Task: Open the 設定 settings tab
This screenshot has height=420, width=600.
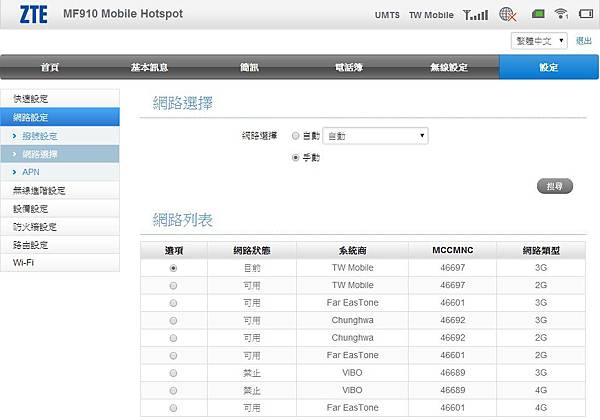Action: point(549,67)
